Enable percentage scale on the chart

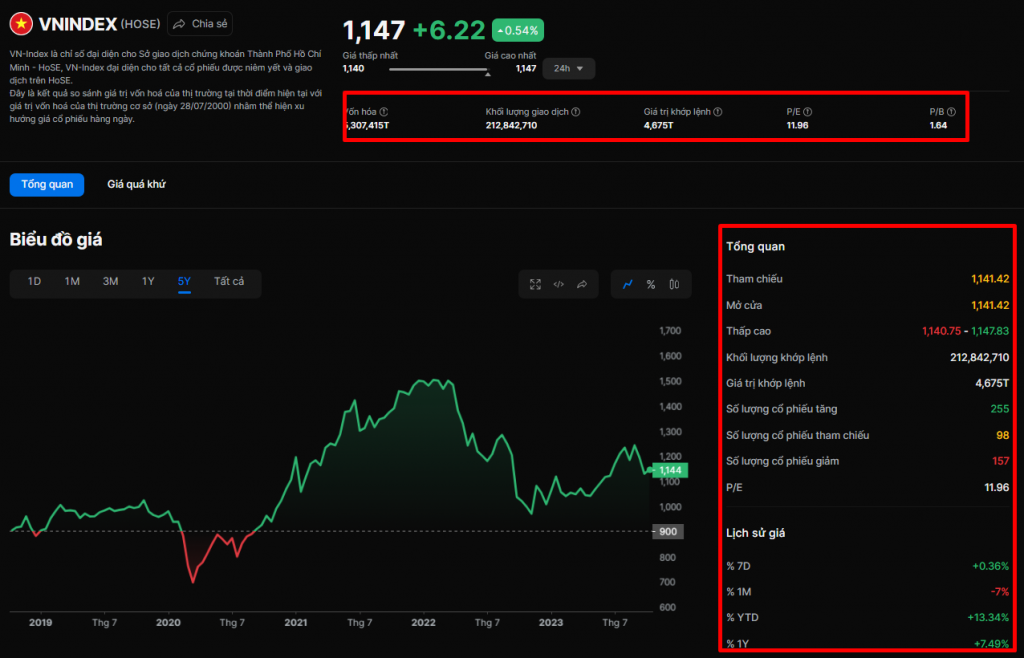pos(651,283)
